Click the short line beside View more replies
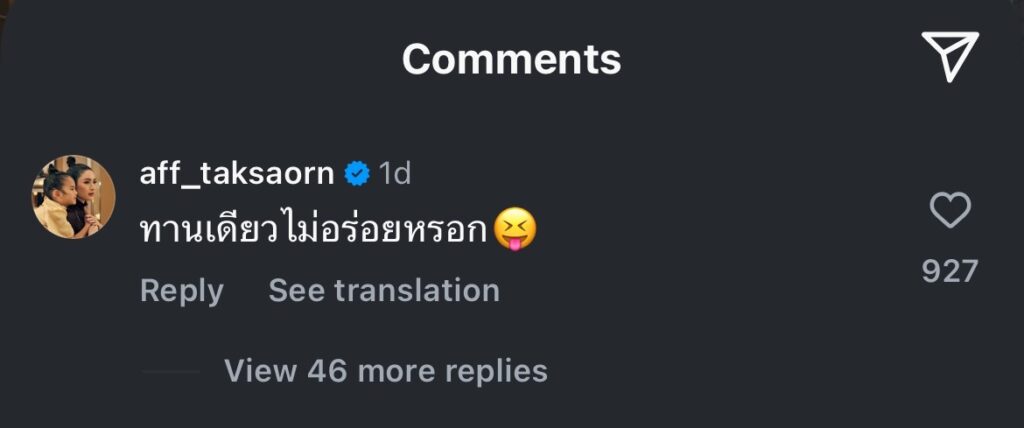Viewport: 1024px width, 428px height. tap(170, 371)
